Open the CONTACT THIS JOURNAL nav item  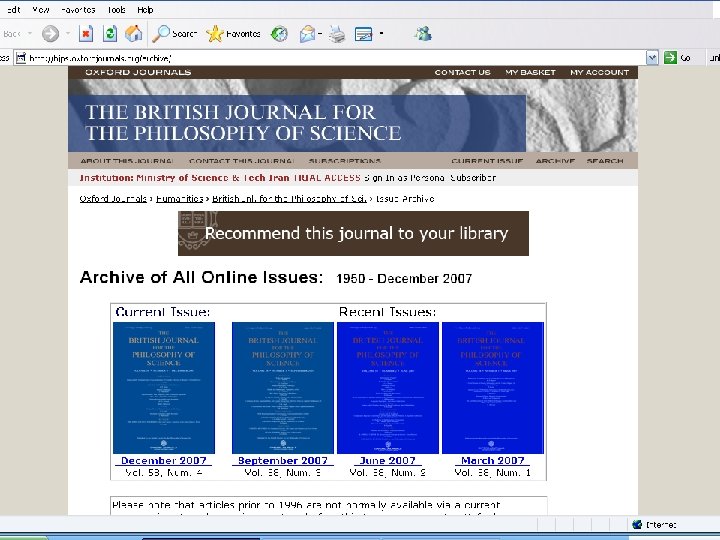242,161
